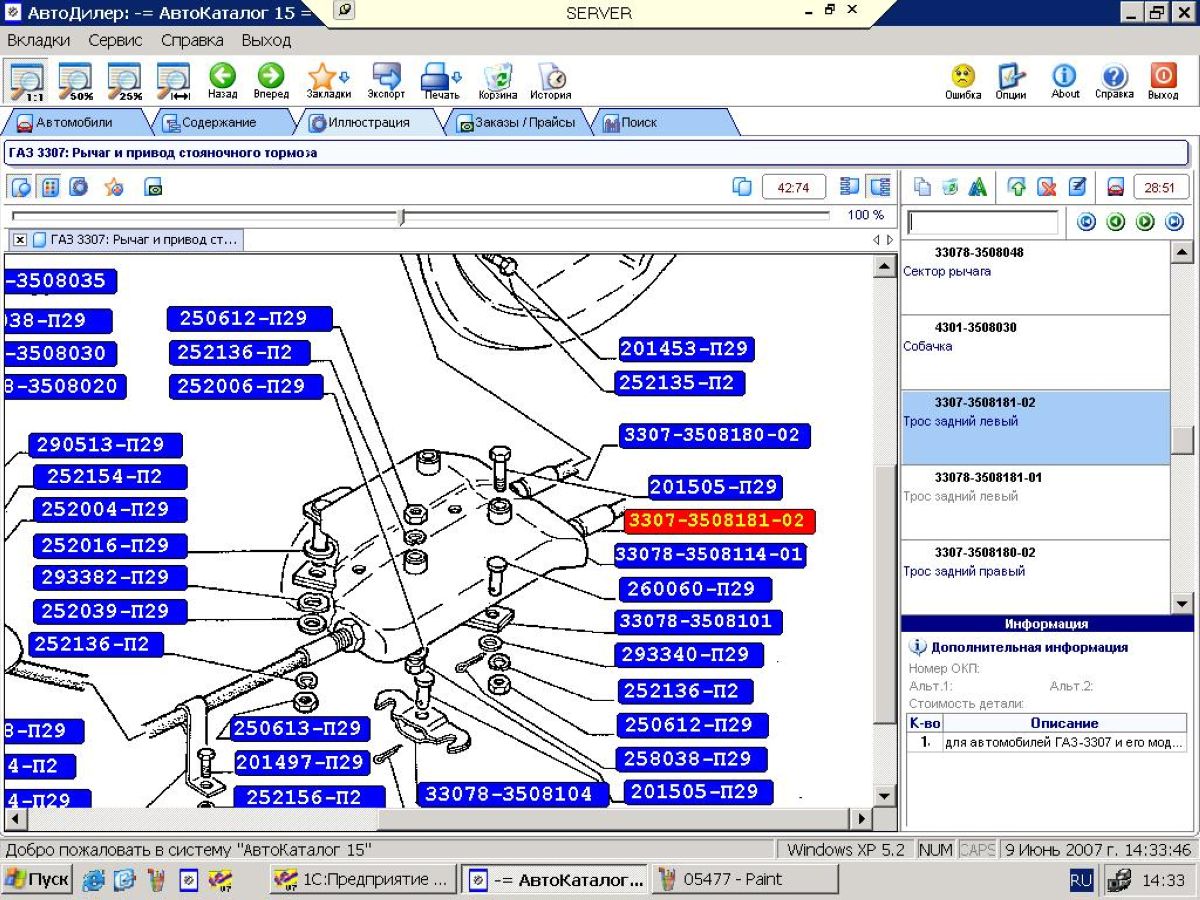Open the Корзина basket
The width and height of the screenshot is (1200, 900).
coord(497,81)
